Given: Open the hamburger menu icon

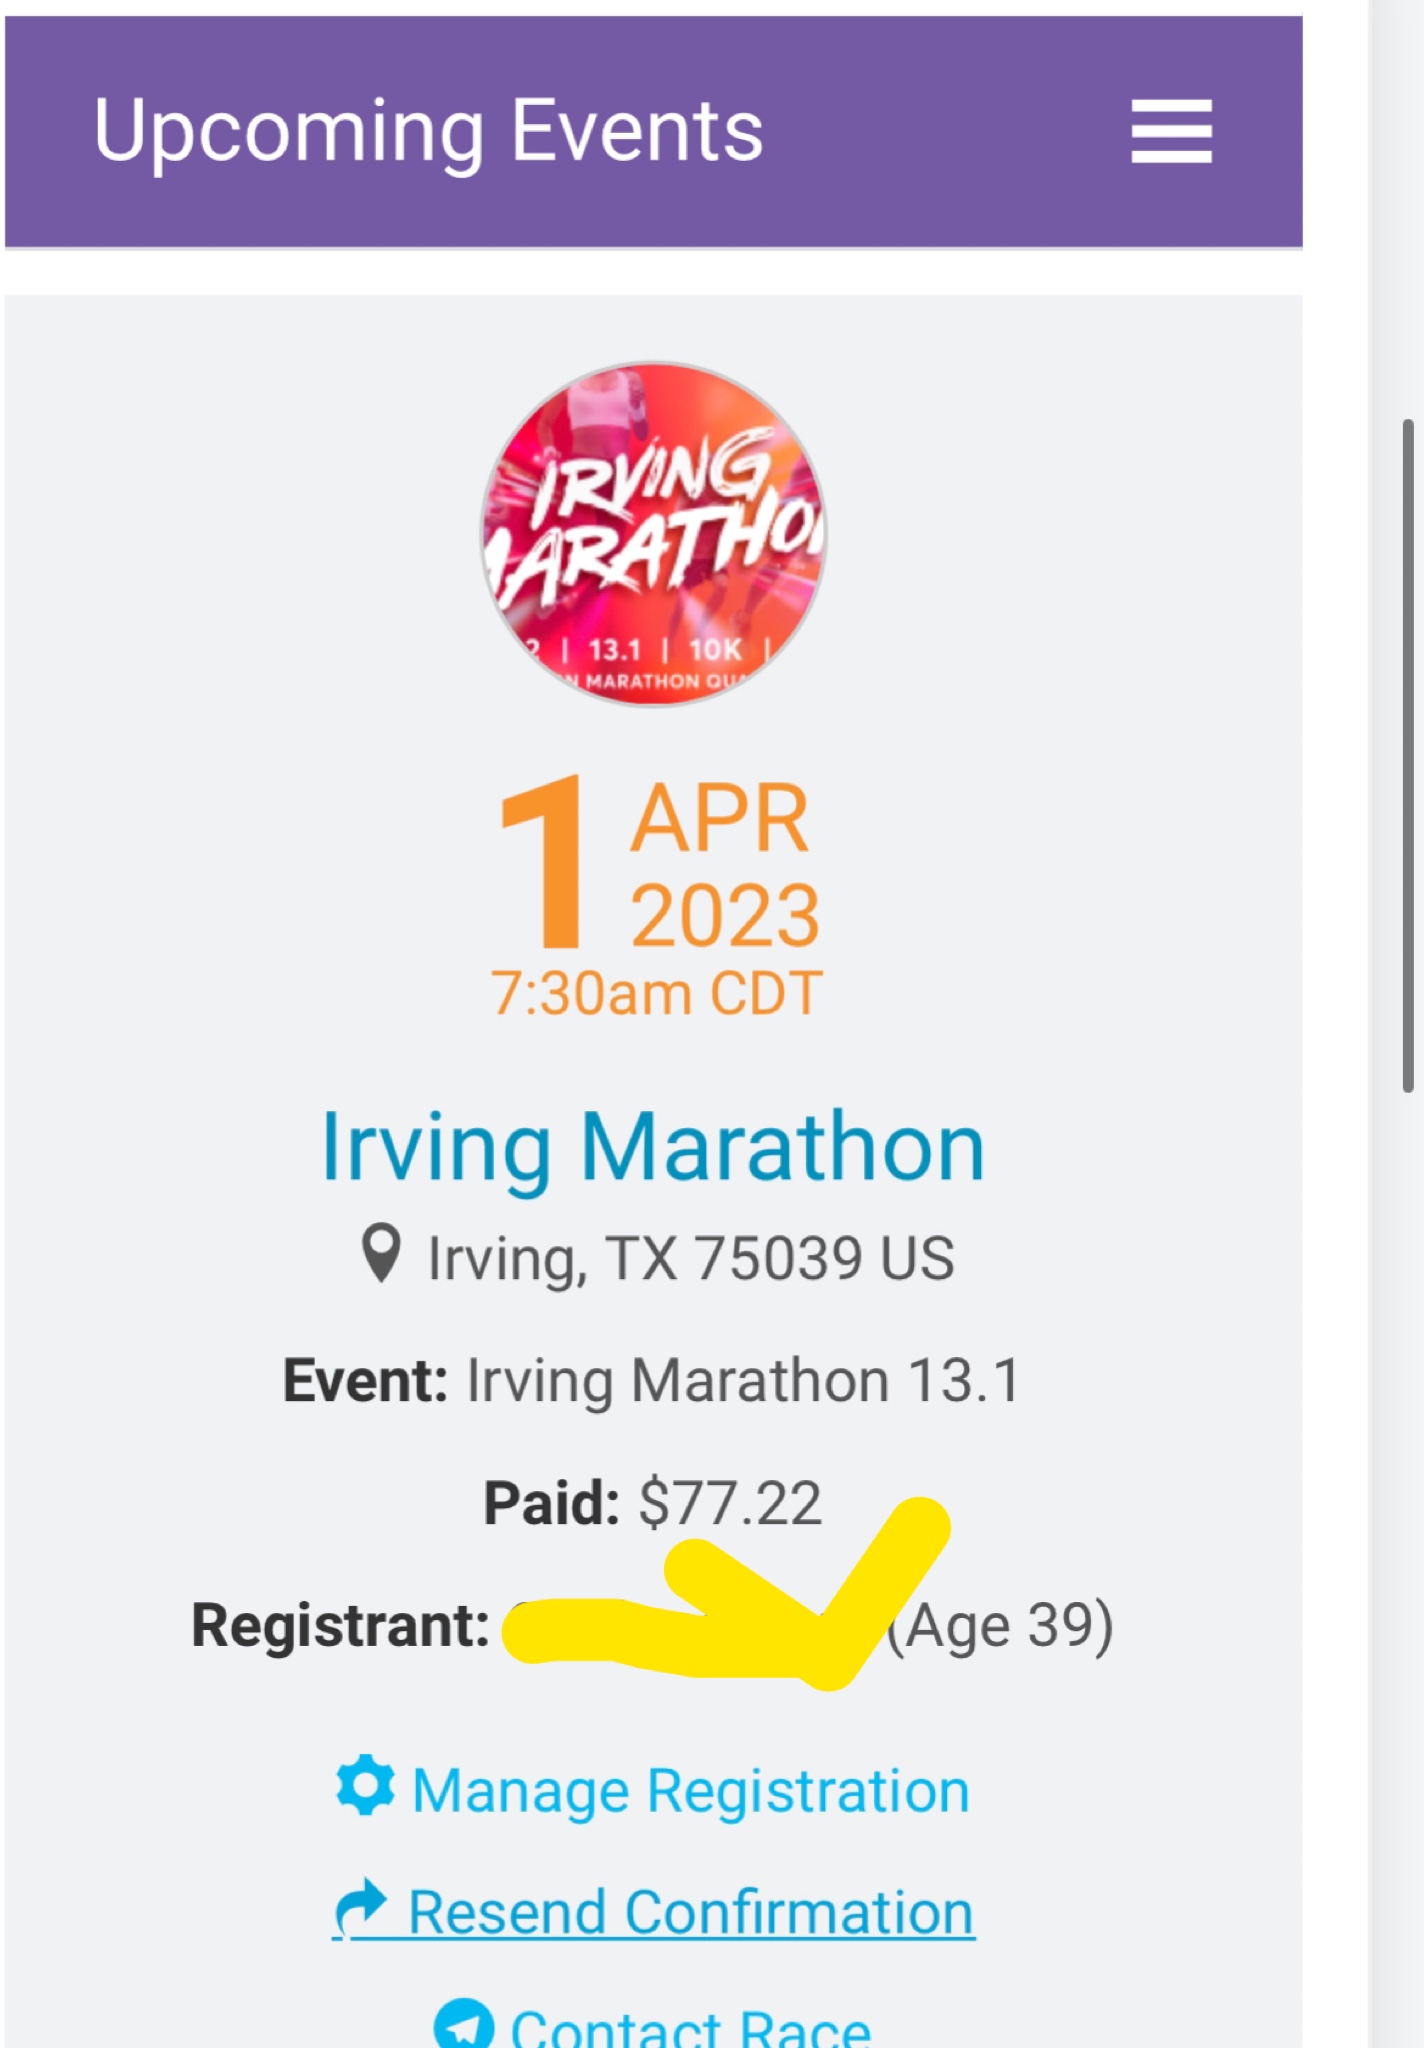Looking at the screenshot, I should click(x=1171, y=130).
